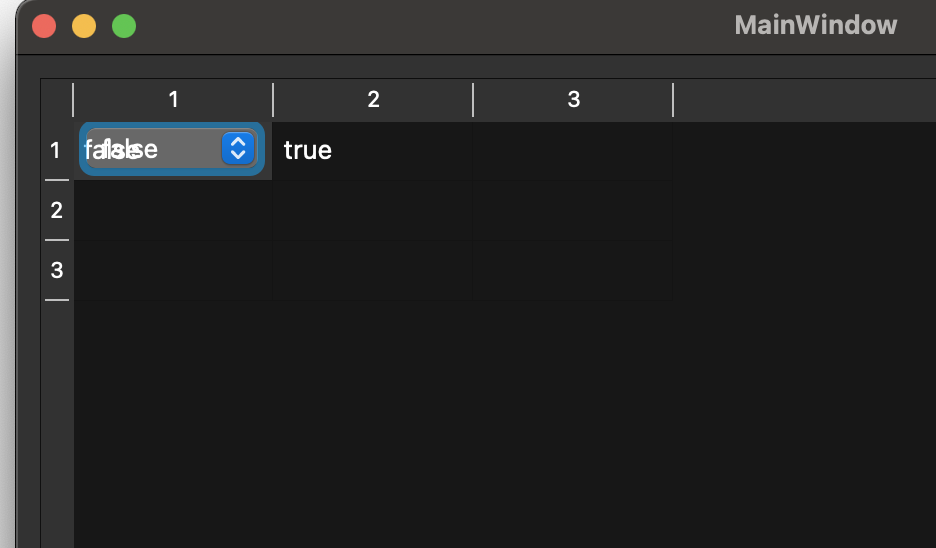Minimize MainWindow with the yellow button
Image resolution: width=936 pixels, height=548 pixels.
[x=84, y=26]
